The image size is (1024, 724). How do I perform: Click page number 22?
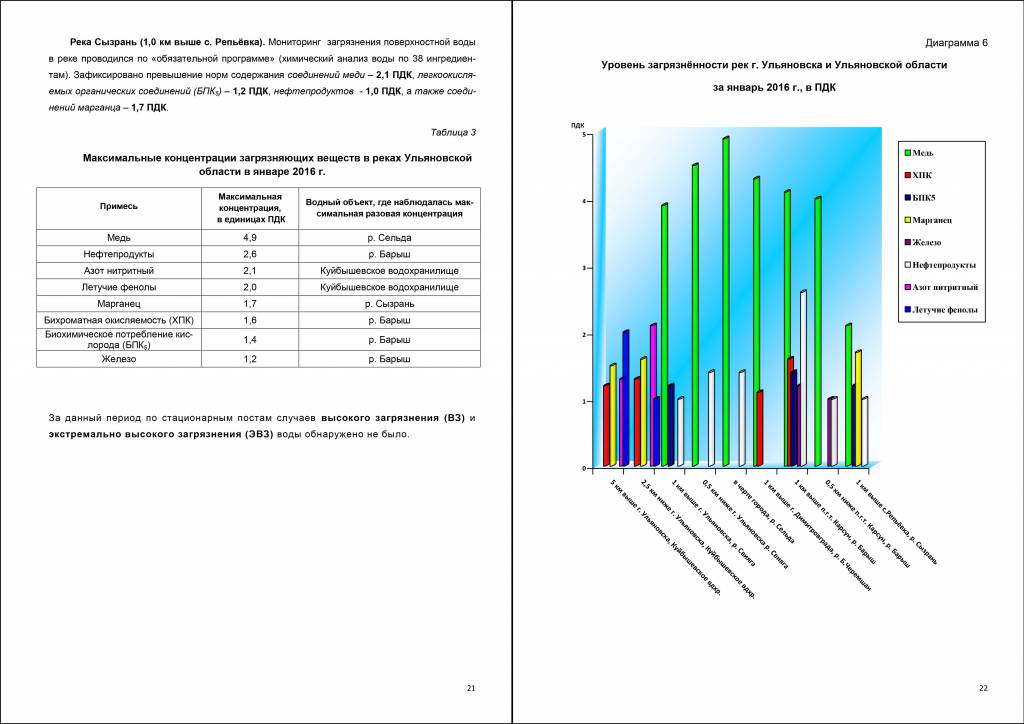(984, 688)
